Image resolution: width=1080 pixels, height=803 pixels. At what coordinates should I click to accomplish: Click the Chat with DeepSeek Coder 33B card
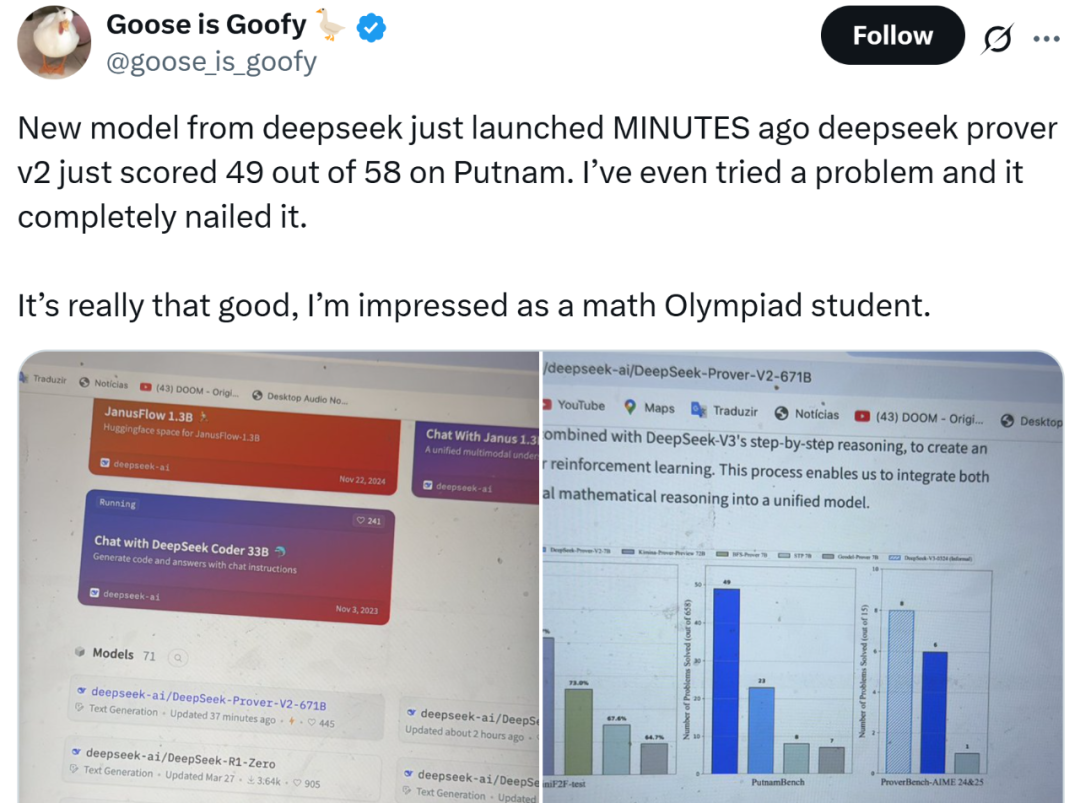point(236,557)
